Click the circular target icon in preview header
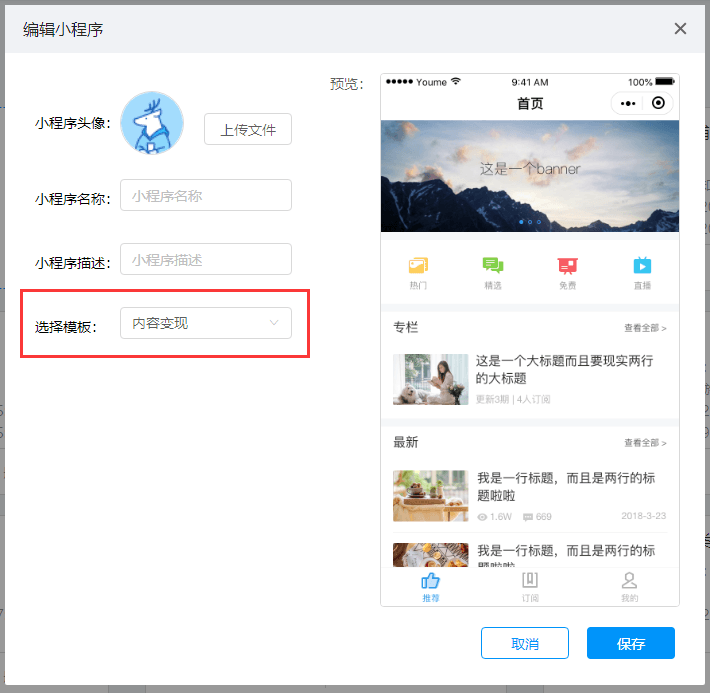This screenshot has width=710, height=693. (658, 103)
